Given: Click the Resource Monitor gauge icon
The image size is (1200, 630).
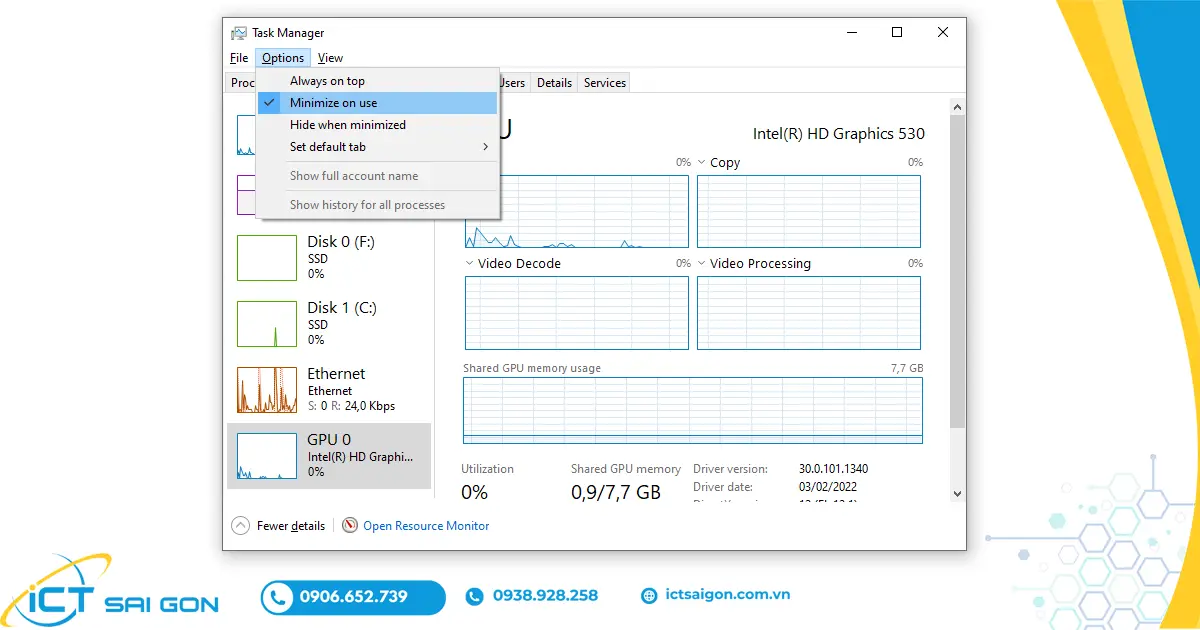Looking at the screenshot, I should click(350, 525).
